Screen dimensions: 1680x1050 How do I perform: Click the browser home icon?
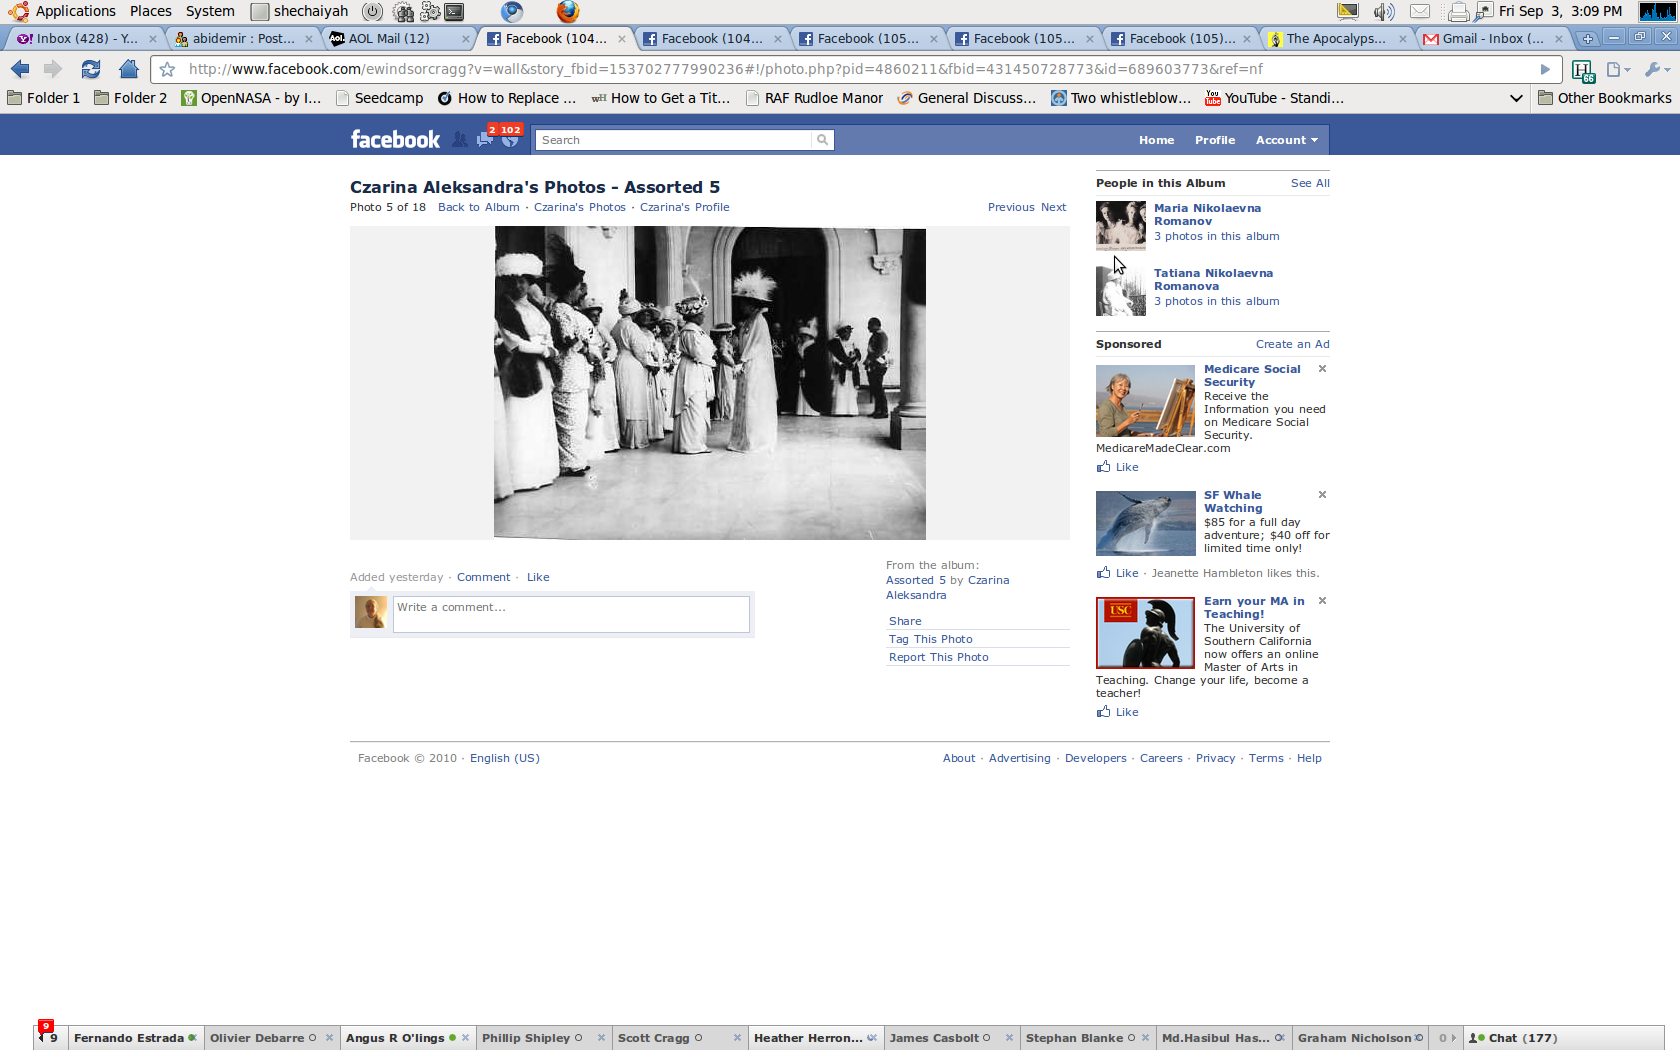[x=128, y=69]
